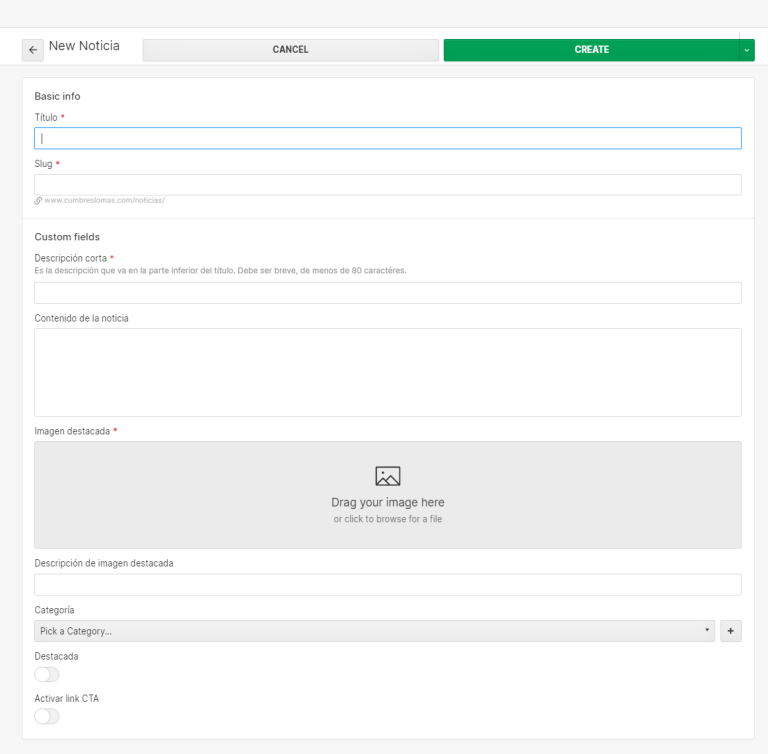Click the 'Drag your image here' text
The image size is (768, 754).
tap(387, 502)
